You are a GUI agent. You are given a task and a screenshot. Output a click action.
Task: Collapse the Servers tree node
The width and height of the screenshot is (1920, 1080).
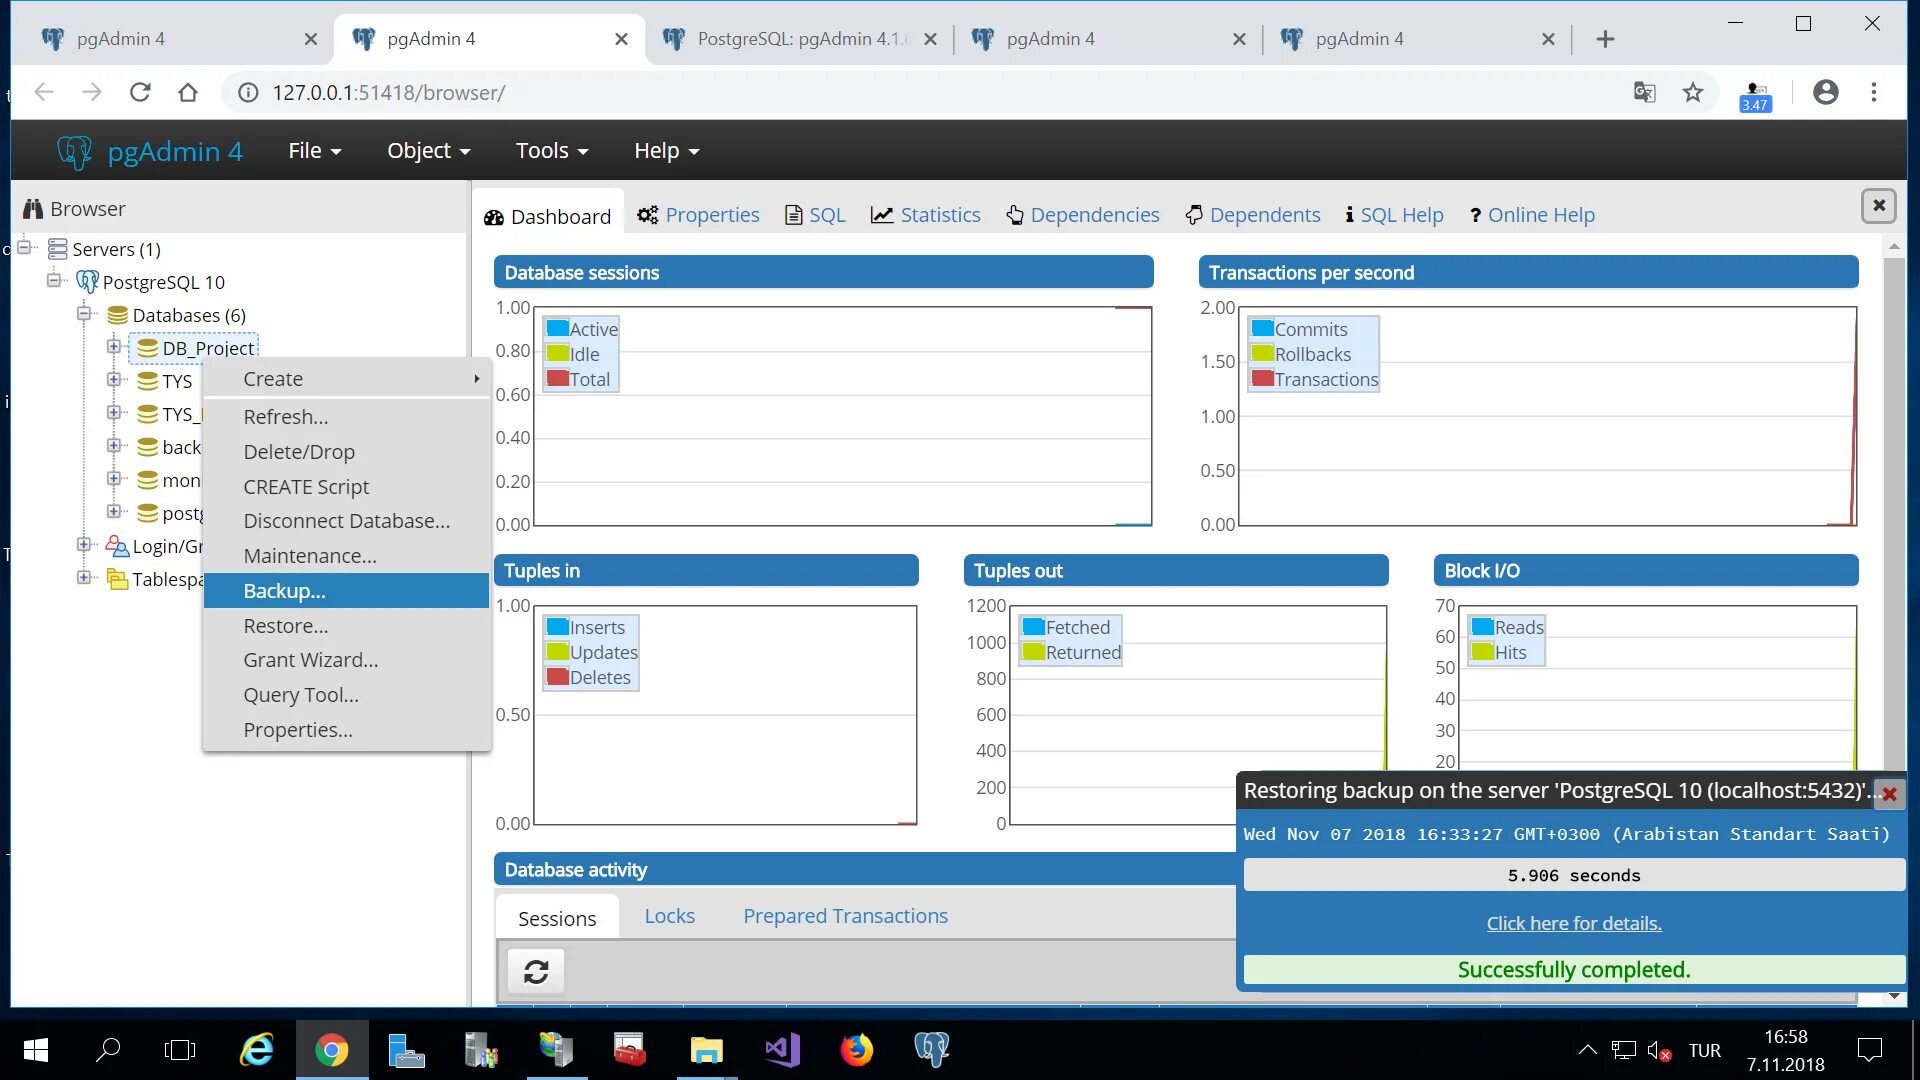tap(25, 248)
